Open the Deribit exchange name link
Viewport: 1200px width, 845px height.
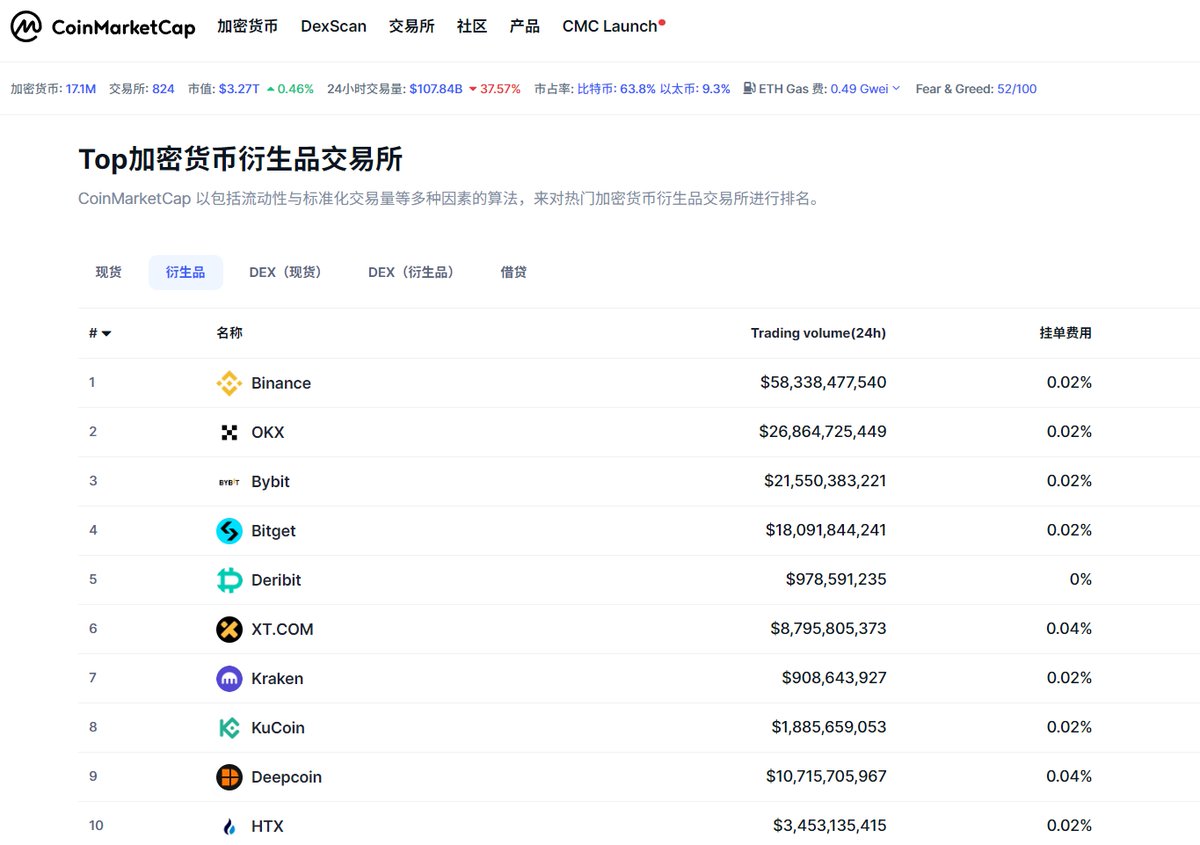pyautogui.click(x=276, y=580)
